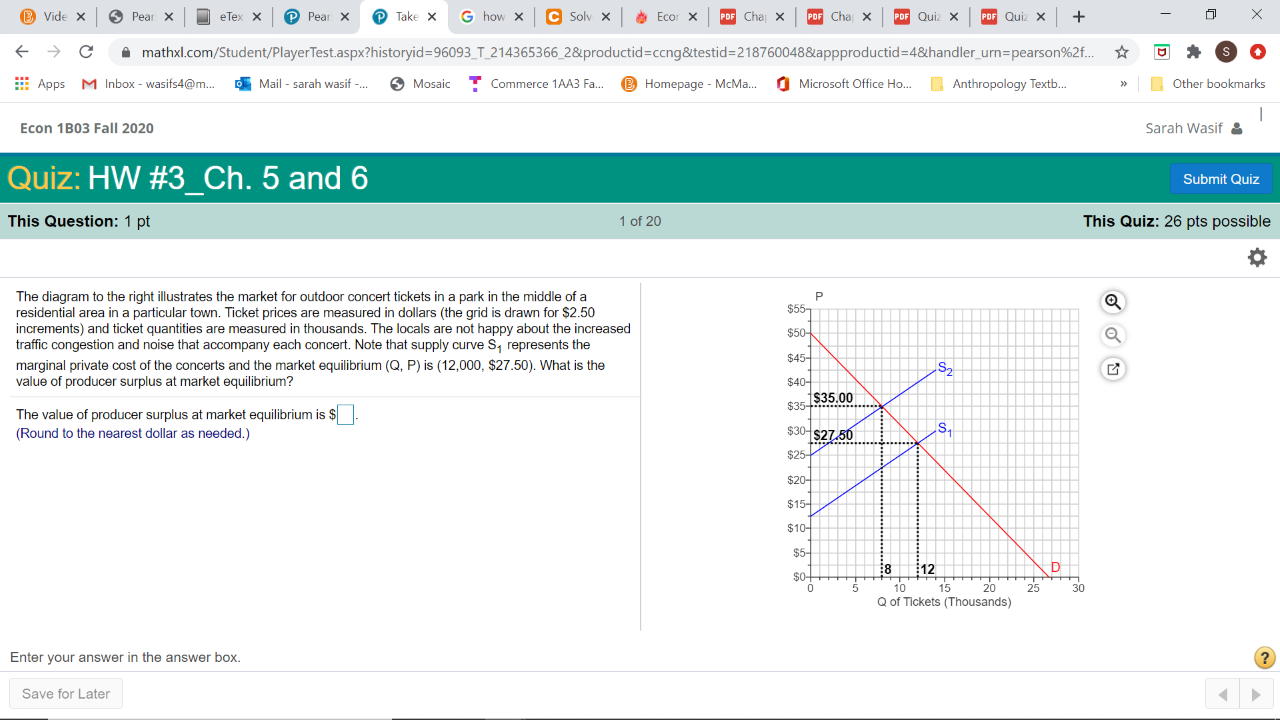This screenshot has height=720, width=1280.
Task: Click the S2 supply curve label
Action: (x=945, y=369)
